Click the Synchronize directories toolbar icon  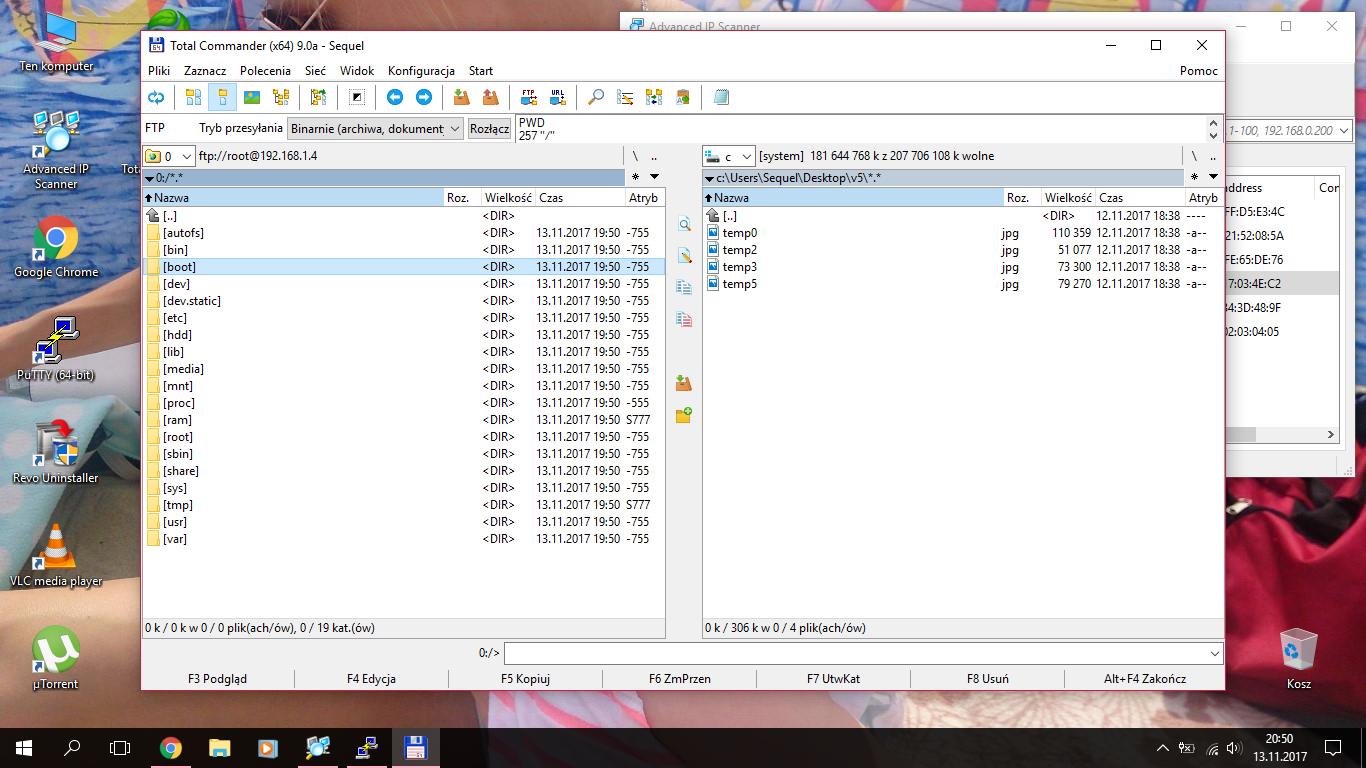coord(654,97)
